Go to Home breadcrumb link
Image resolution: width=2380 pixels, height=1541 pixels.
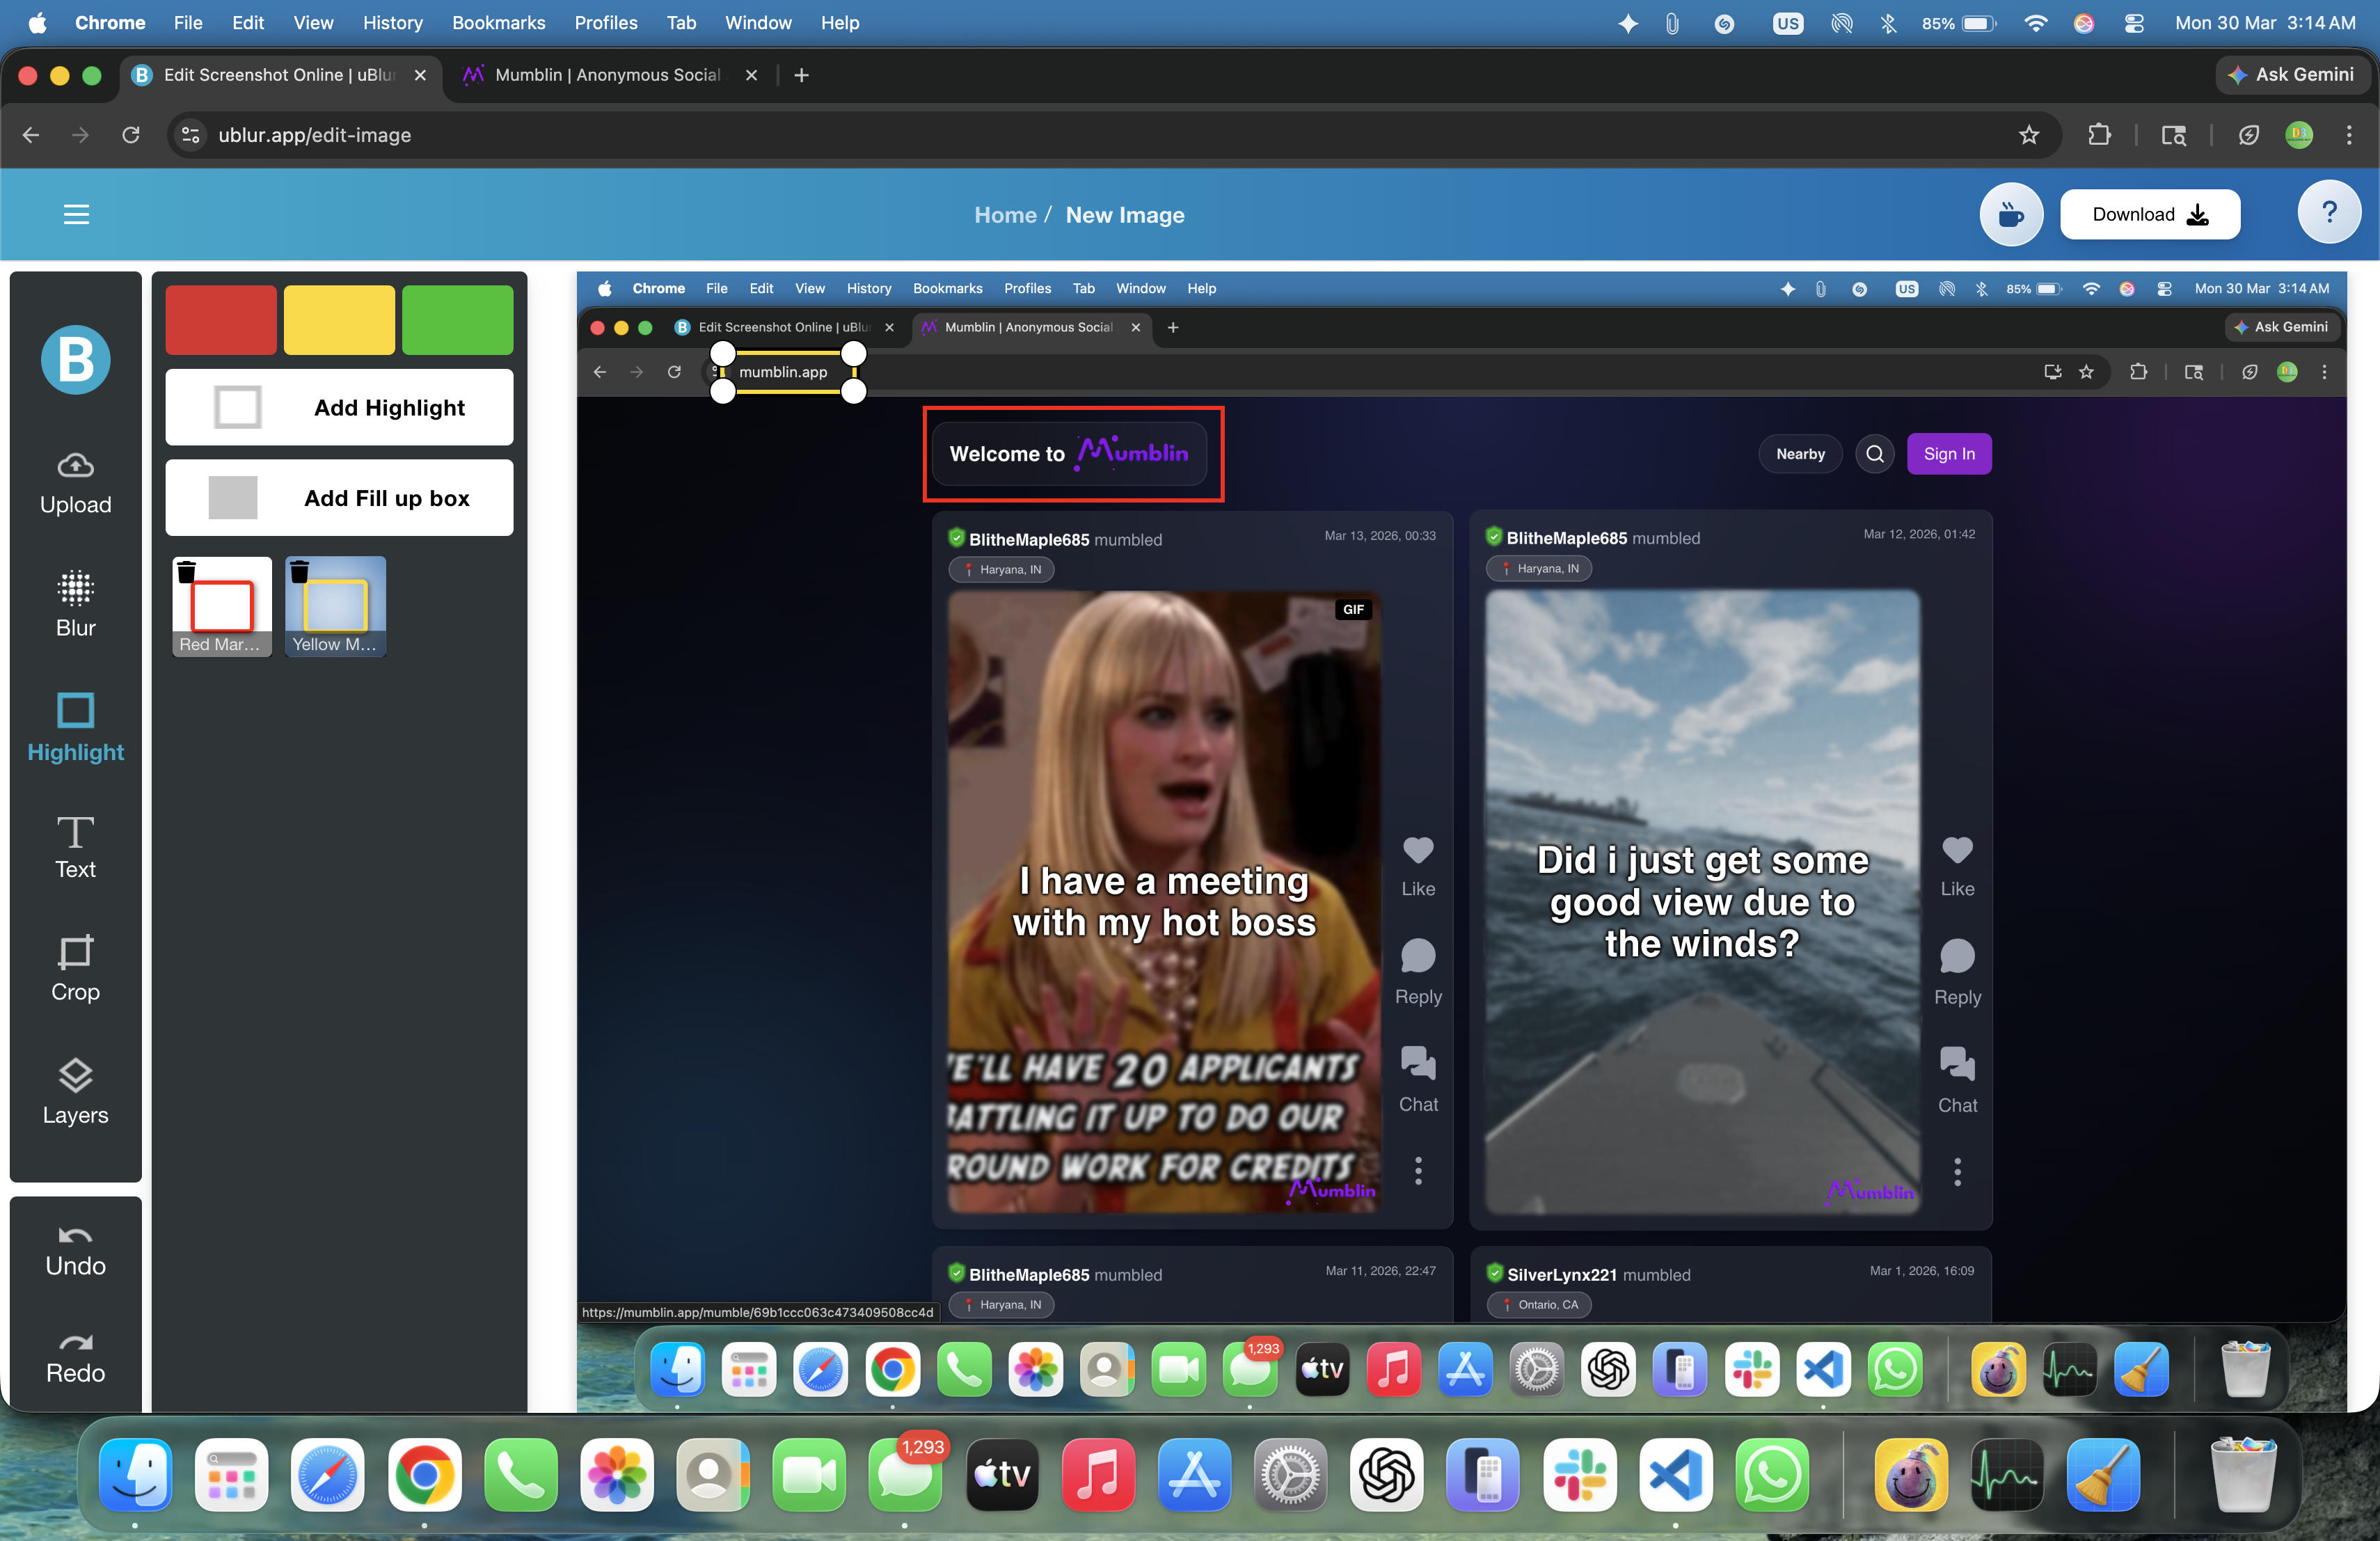1005,215
